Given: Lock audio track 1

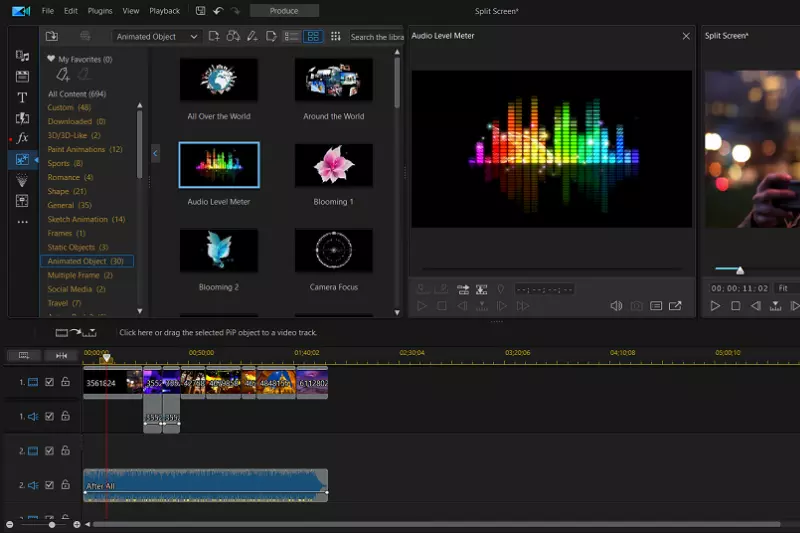Looking at the screenshot, I should tap(65, 416).
